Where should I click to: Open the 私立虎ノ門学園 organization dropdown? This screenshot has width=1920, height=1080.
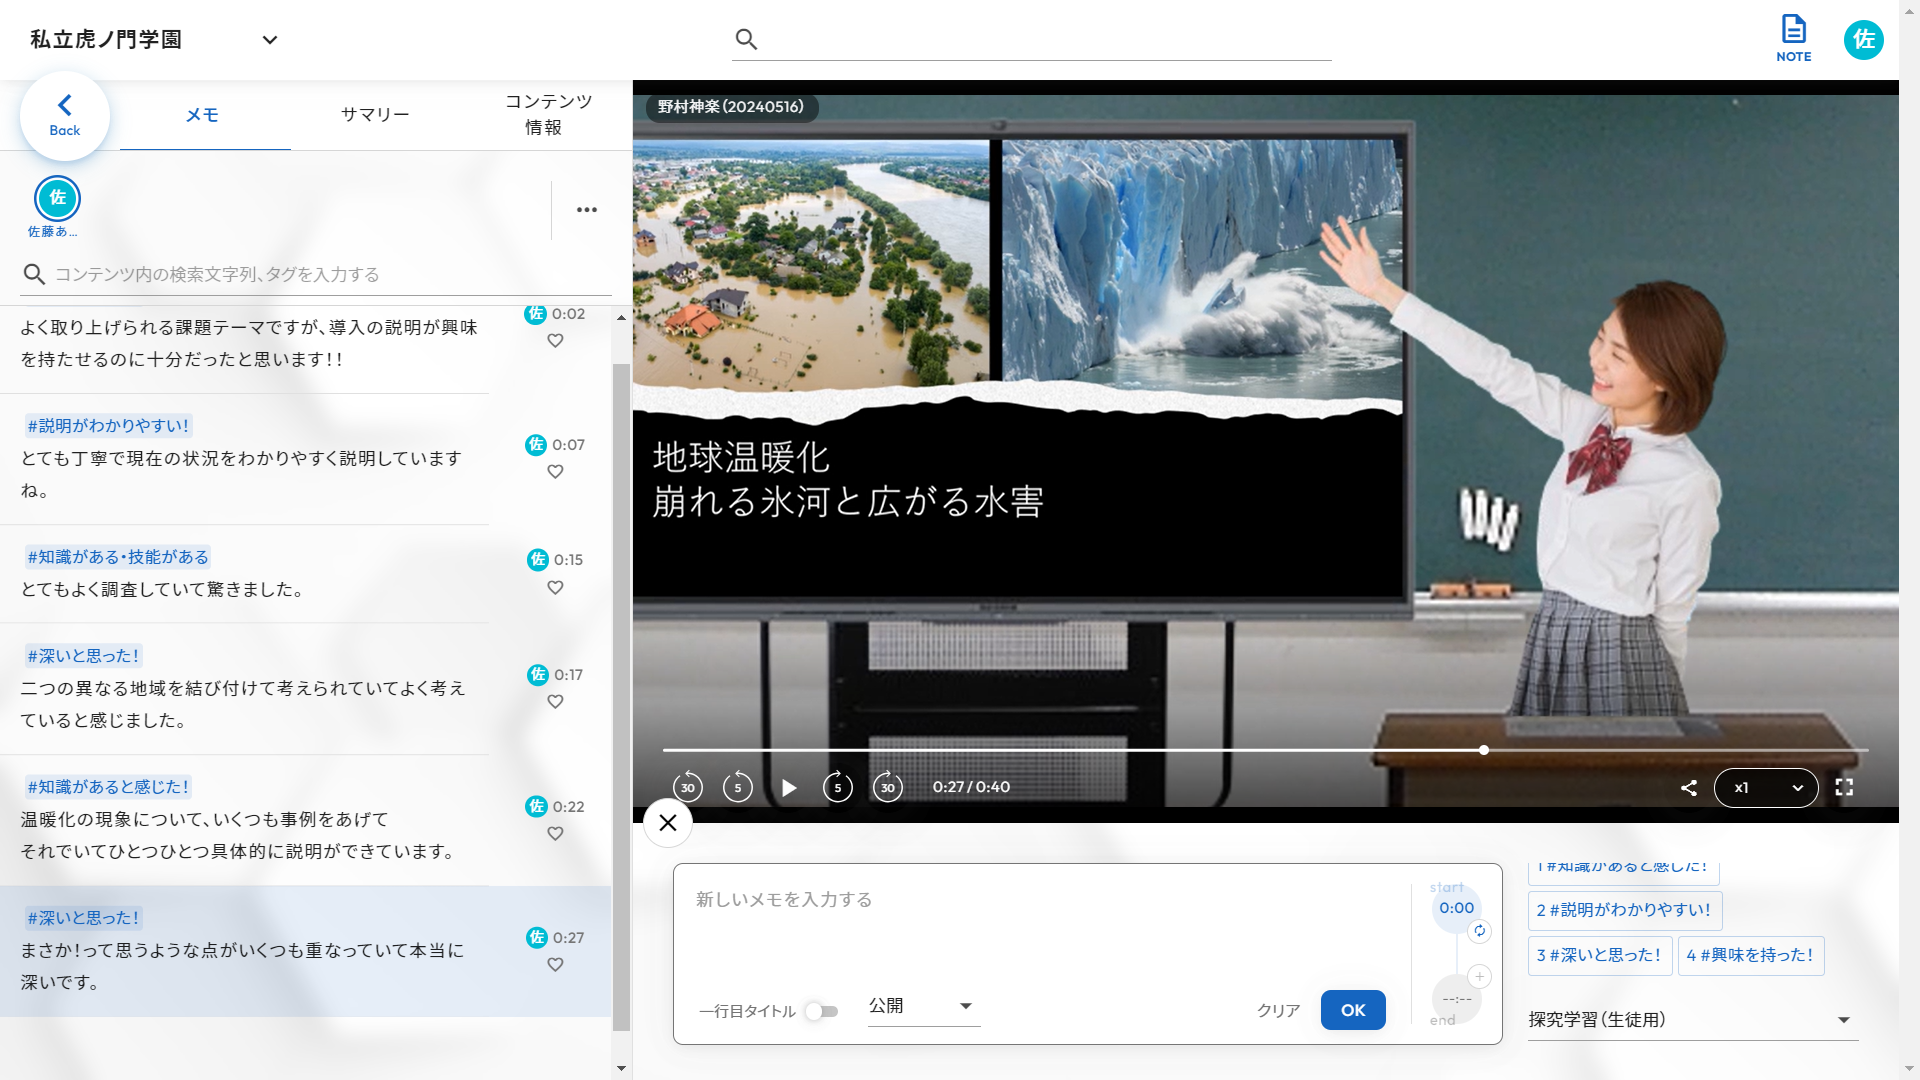[x=154, y=40]
